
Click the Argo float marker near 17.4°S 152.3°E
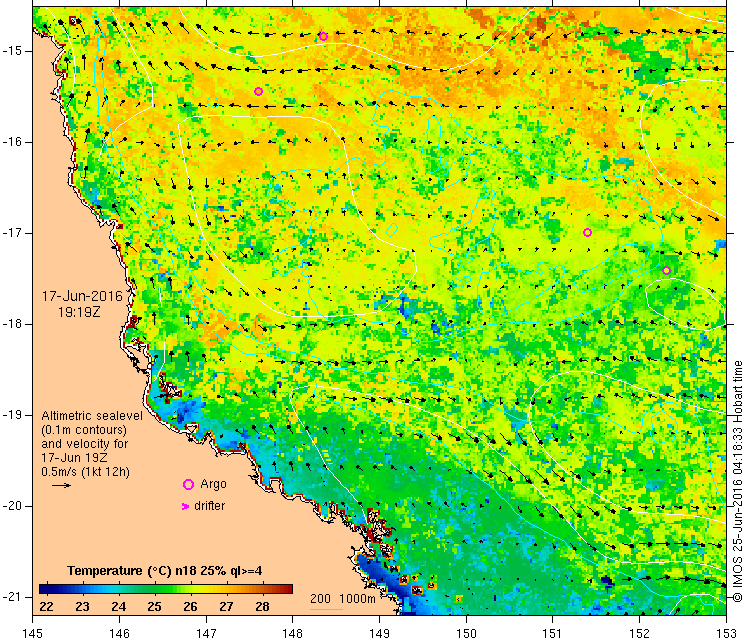click(x=666, y=270)
